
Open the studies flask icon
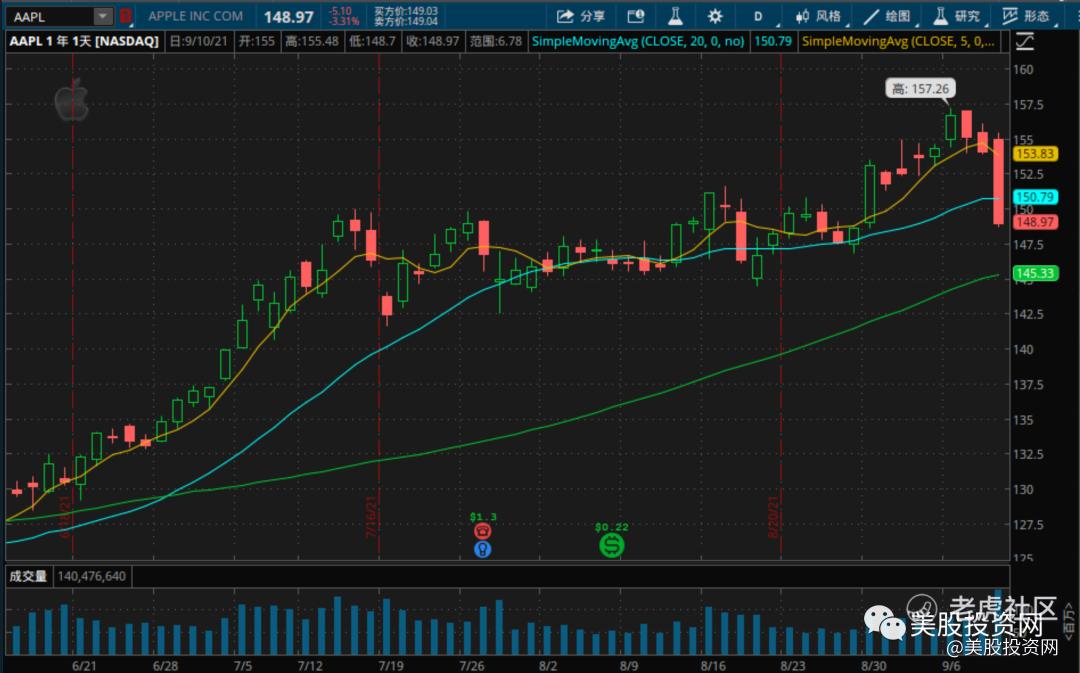[675, 16]
